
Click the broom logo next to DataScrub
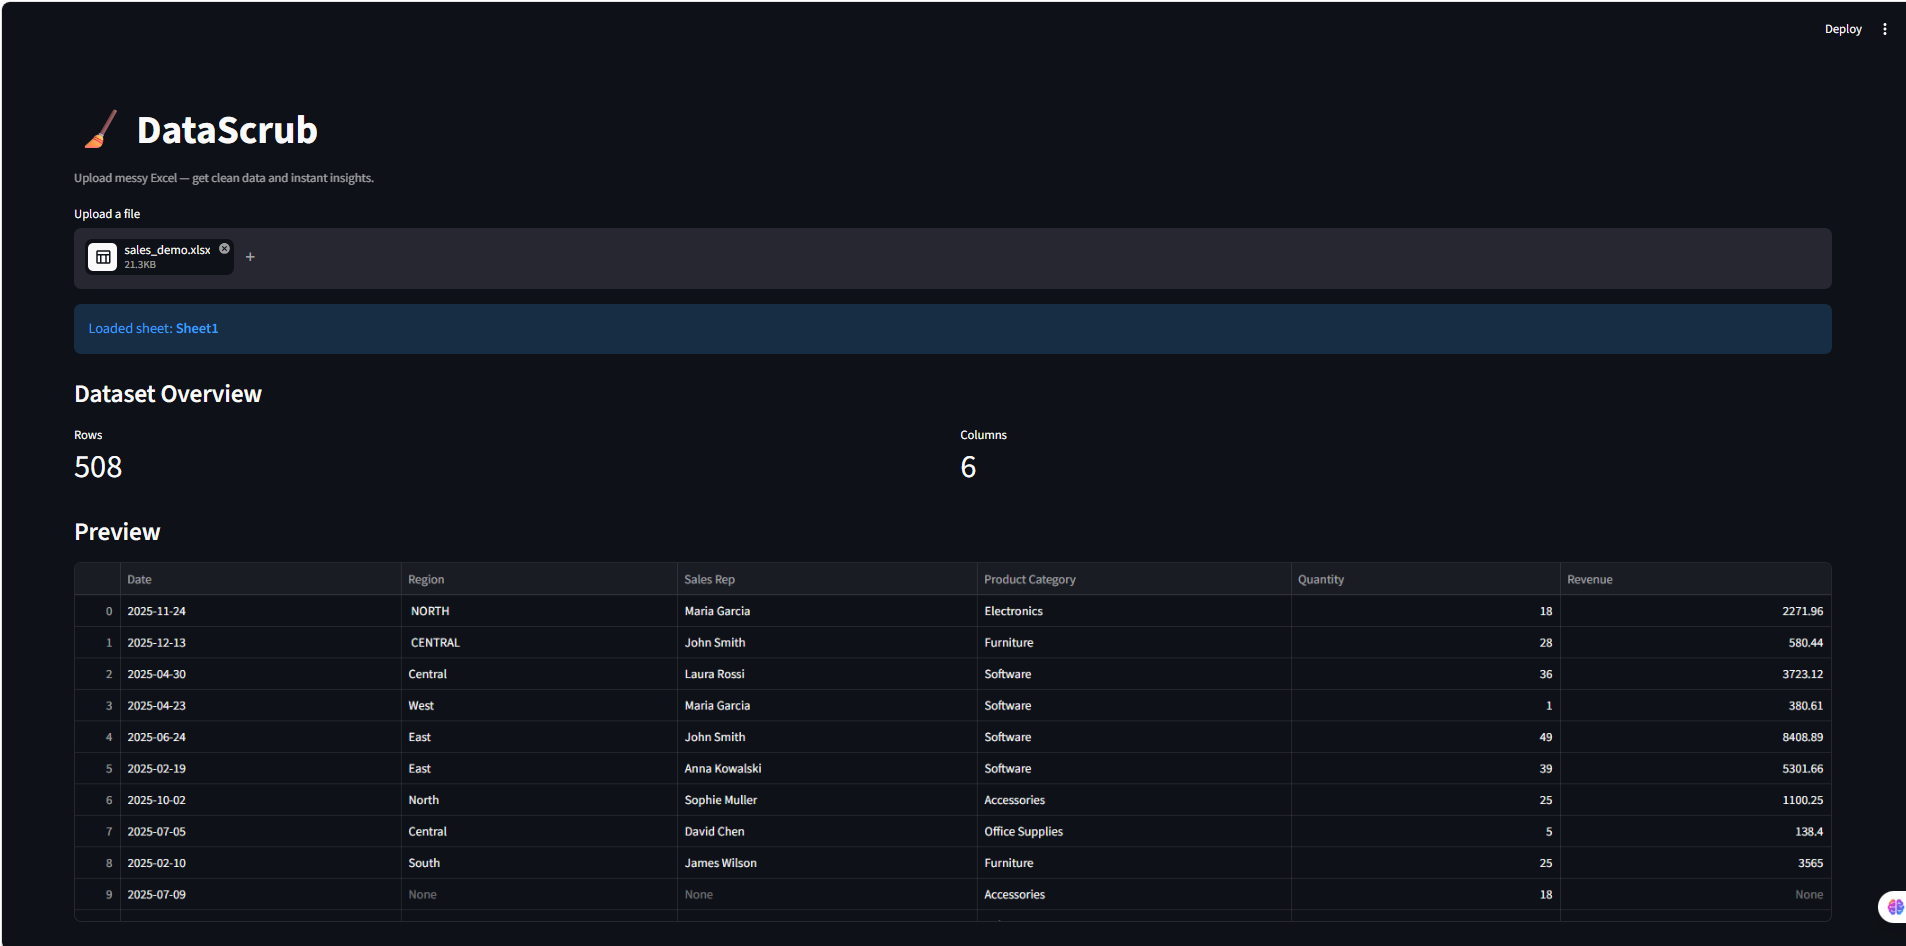(x=100, y=130)
